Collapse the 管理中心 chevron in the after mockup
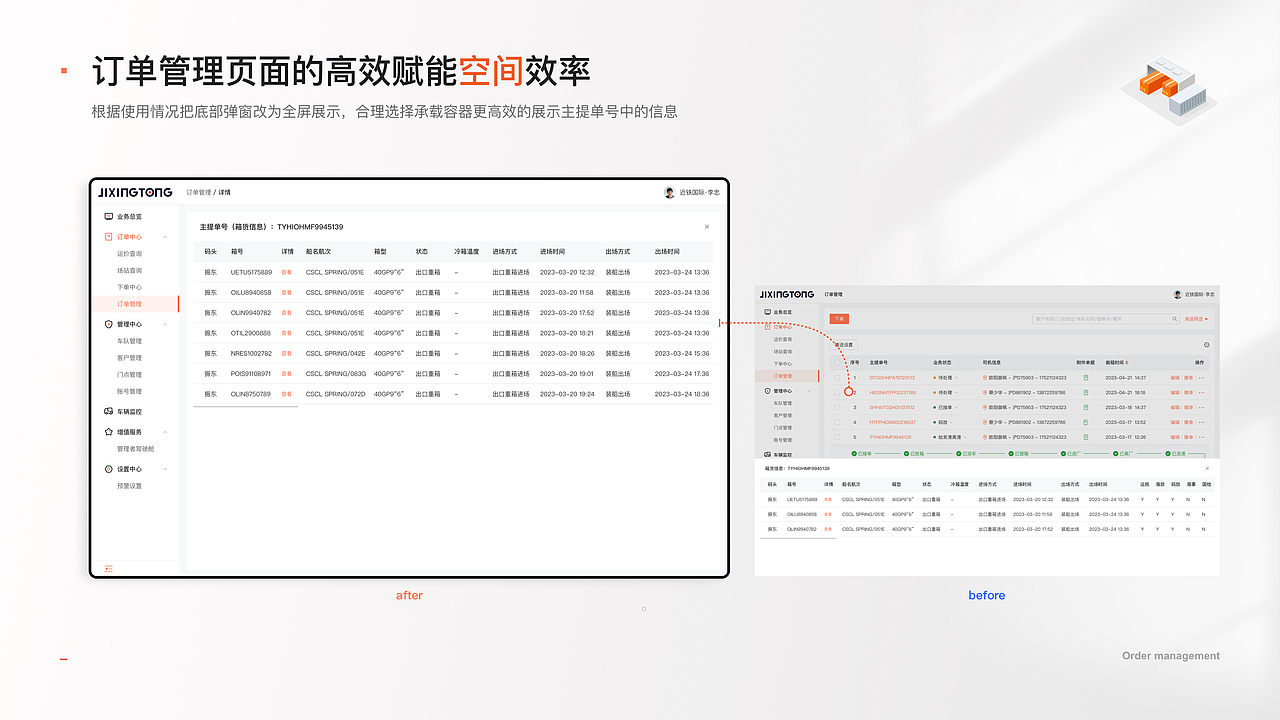Image resolution: width=1280 pixels, height=720 pixels. pyautogui.click(x=165, y=324)
